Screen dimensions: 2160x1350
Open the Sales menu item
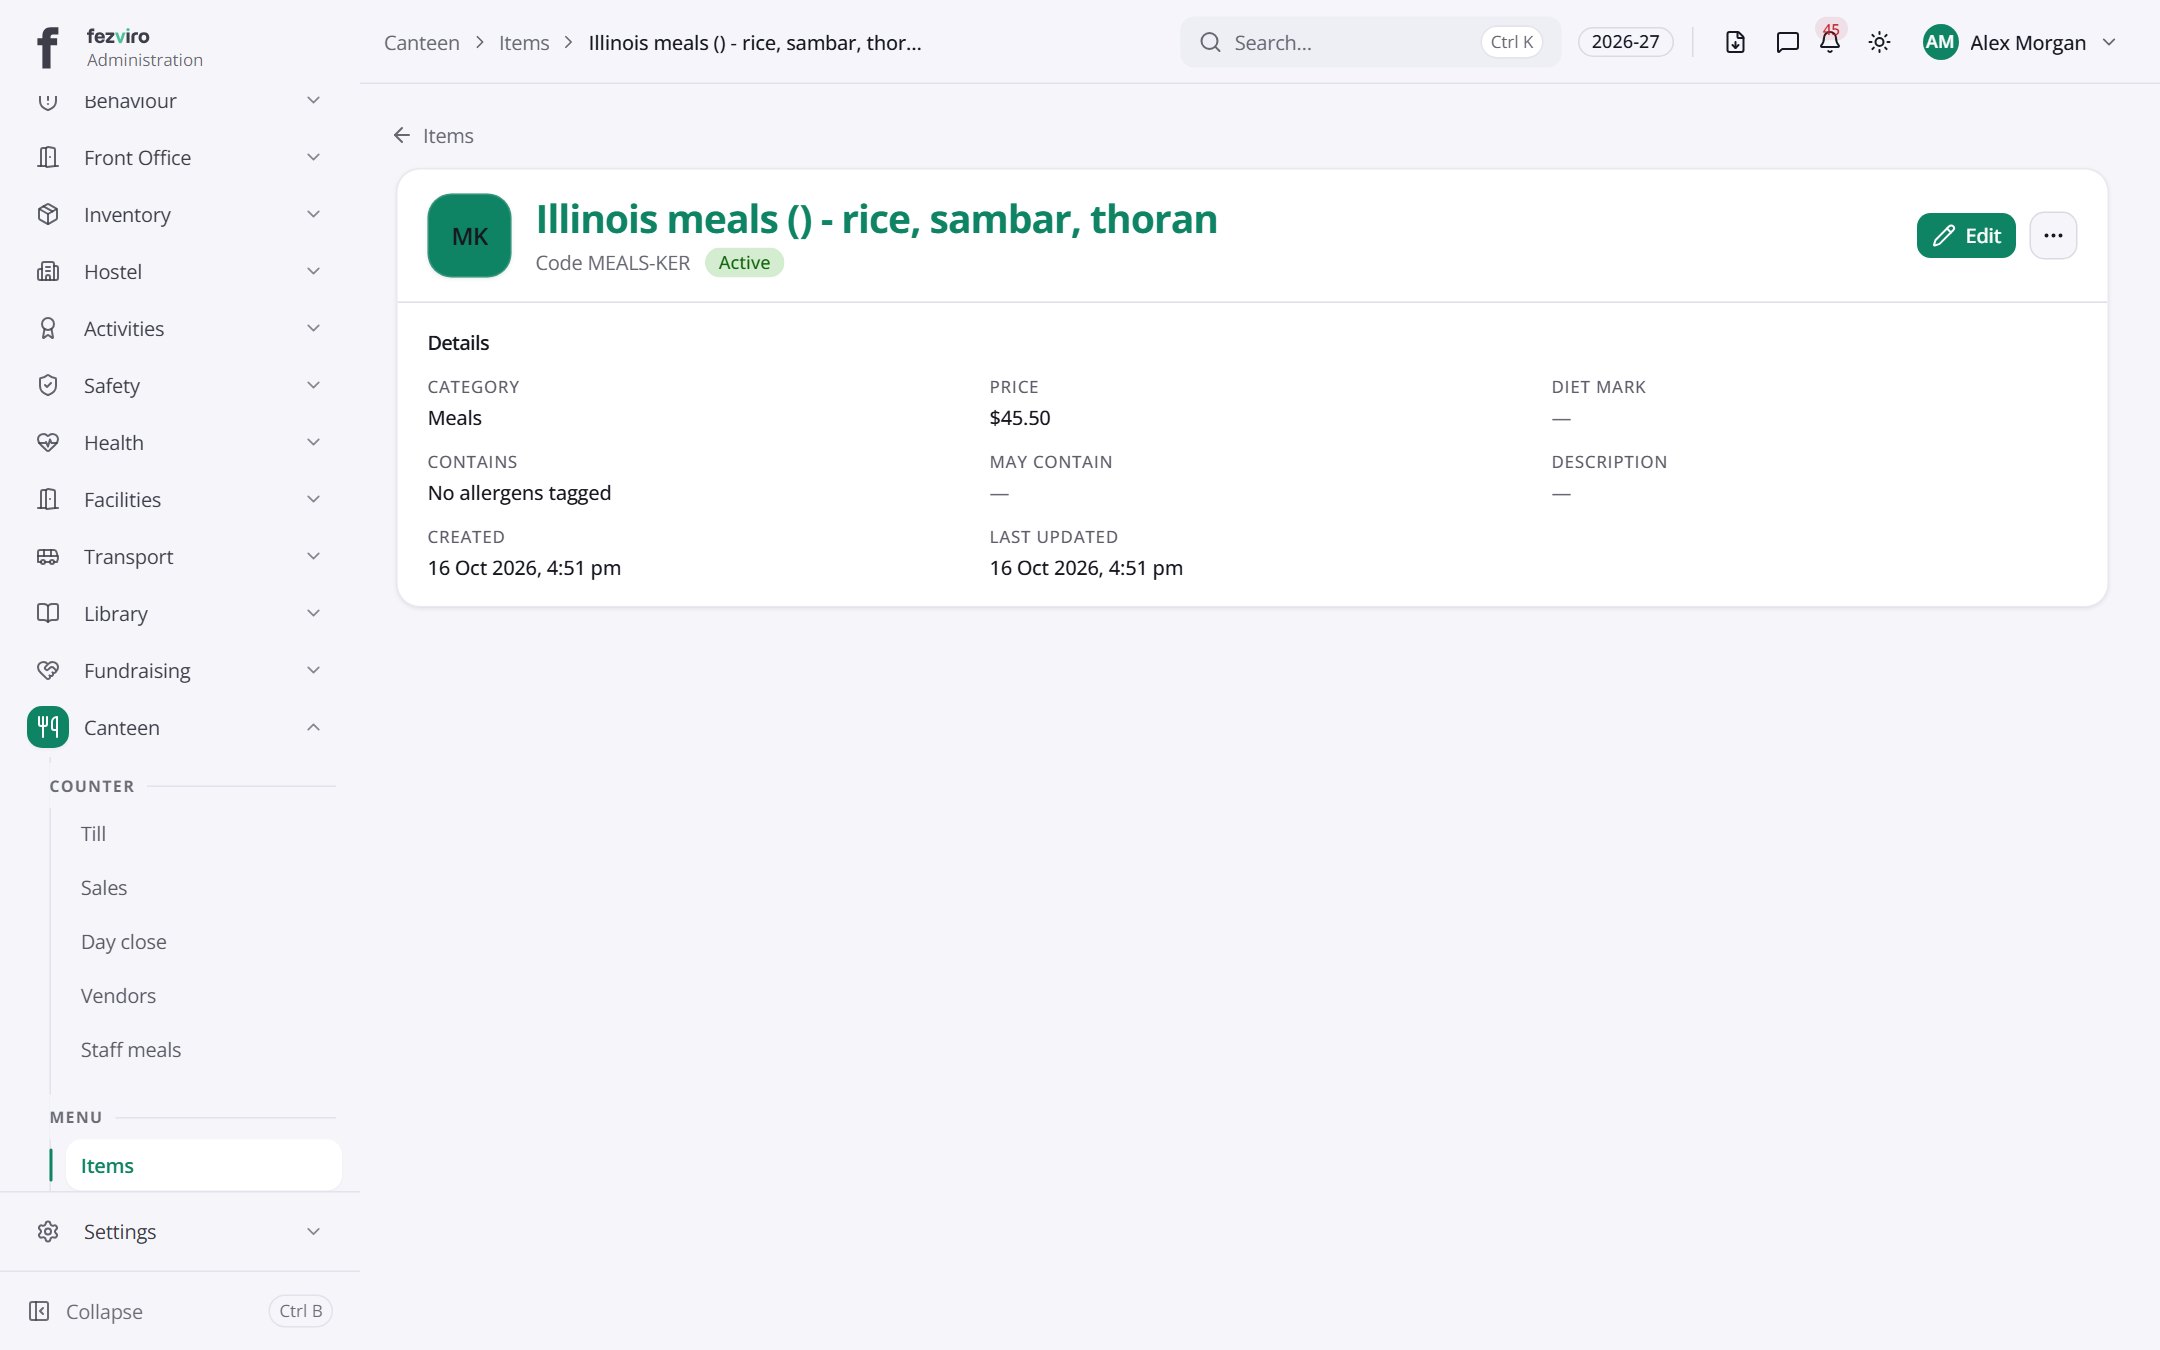tap(203, 888)
